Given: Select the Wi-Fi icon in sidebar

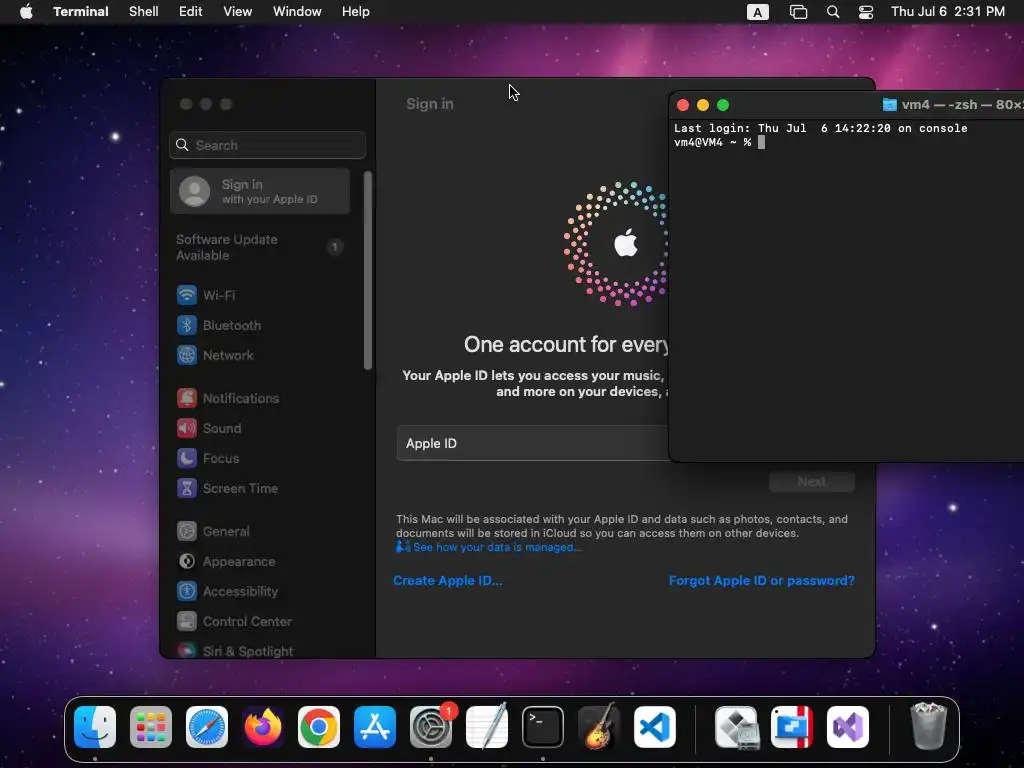Looking at the screenshot, I should click(187, 295).
